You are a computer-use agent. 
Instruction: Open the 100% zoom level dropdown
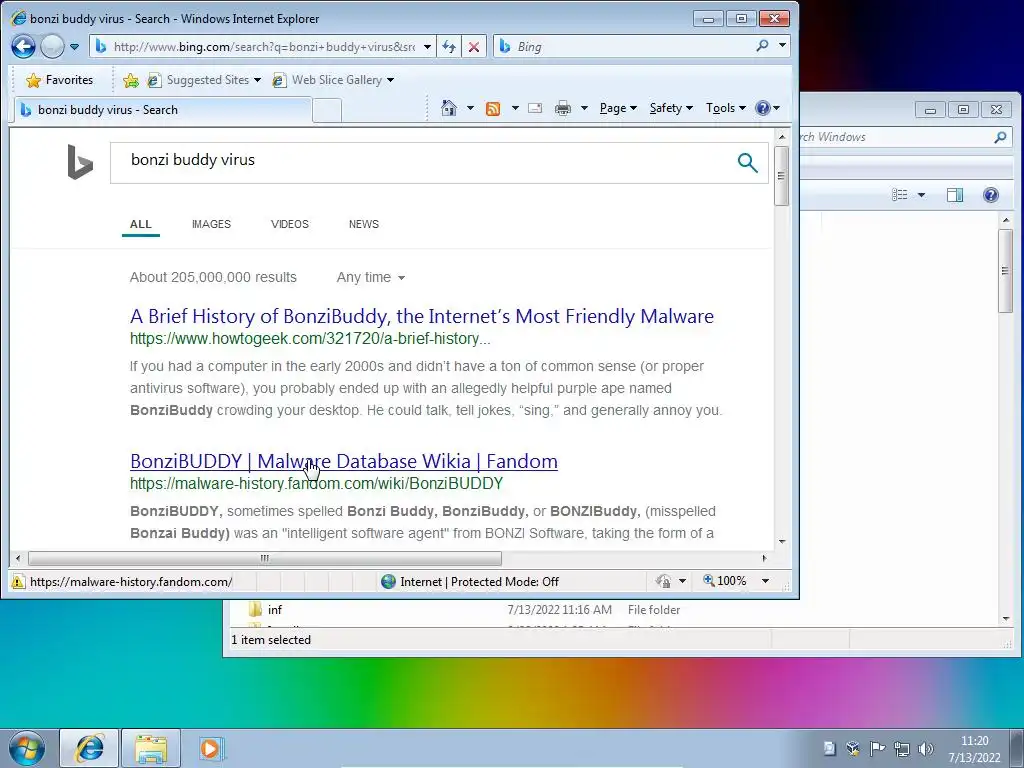click(765, 581)
